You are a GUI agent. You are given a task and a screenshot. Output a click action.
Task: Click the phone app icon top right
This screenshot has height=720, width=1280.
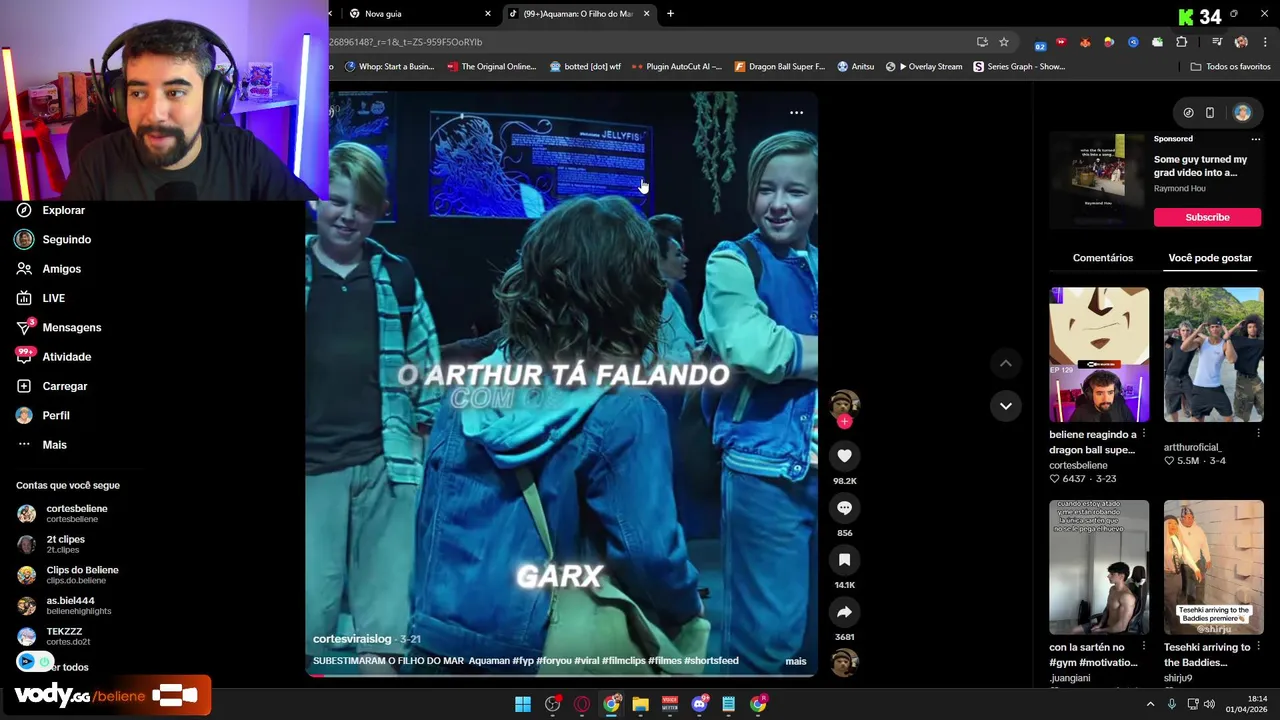tap(1210, 113)
